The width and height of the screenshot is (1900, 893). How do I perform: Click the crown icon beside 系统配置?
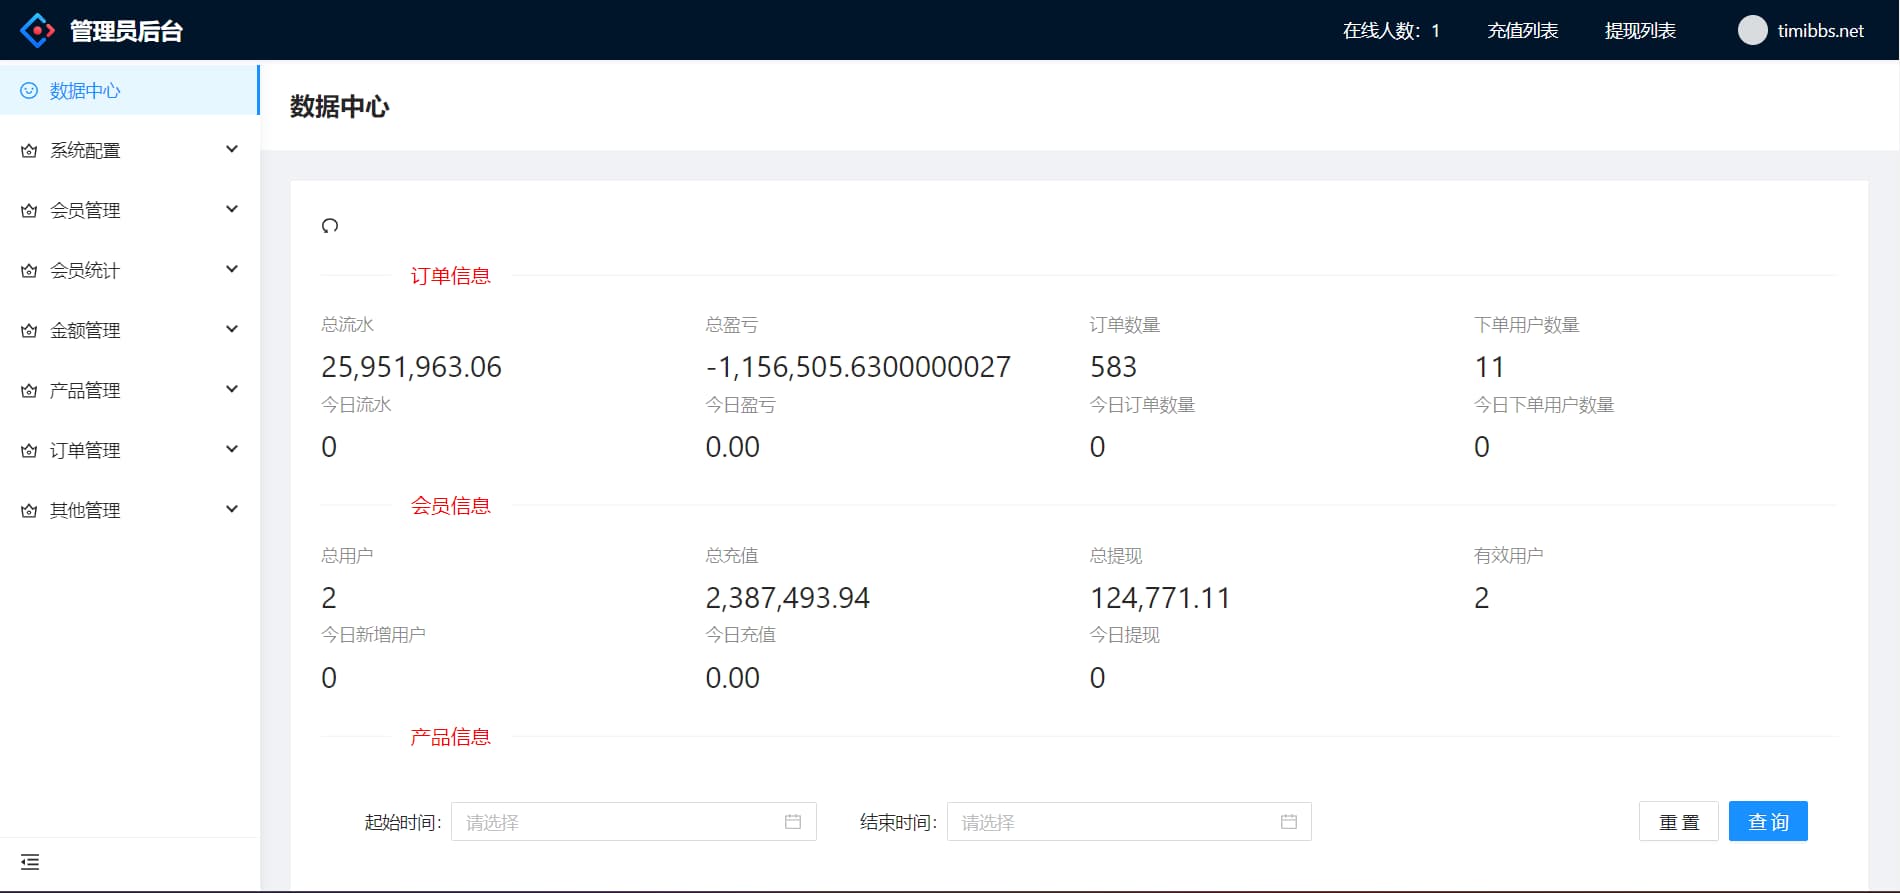pyautogui.click(x=29, y=151)
